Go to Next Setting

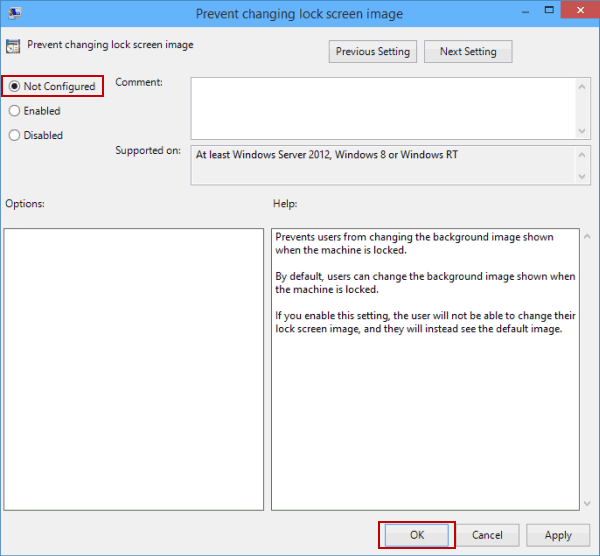[x=468, y=52]
